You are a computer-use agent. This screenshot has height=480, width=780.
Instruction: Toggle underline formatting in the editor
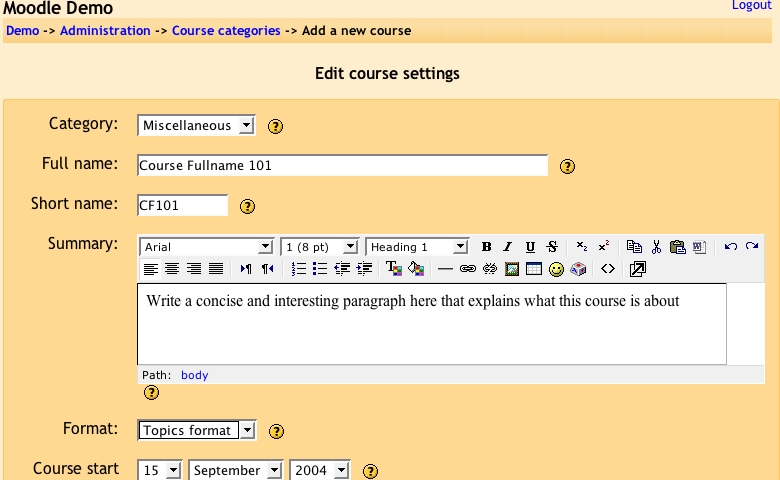click(530, 247)
